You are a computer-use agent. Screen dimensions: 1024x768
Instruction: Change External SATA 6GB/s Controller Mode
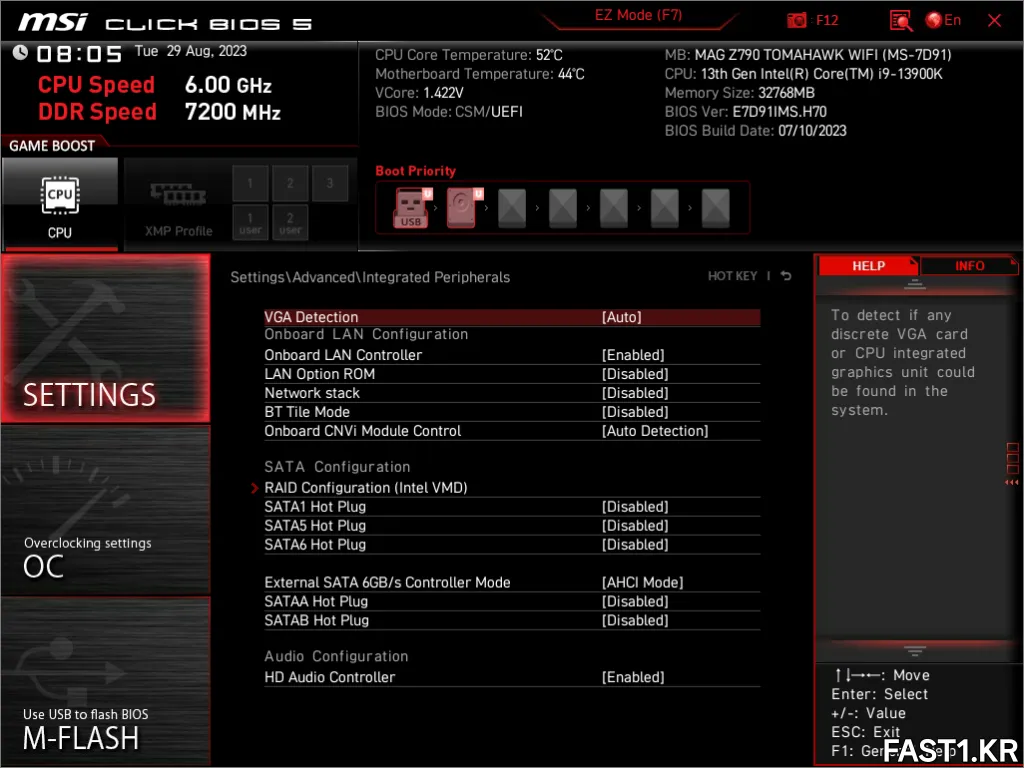[x=512, y=583]
